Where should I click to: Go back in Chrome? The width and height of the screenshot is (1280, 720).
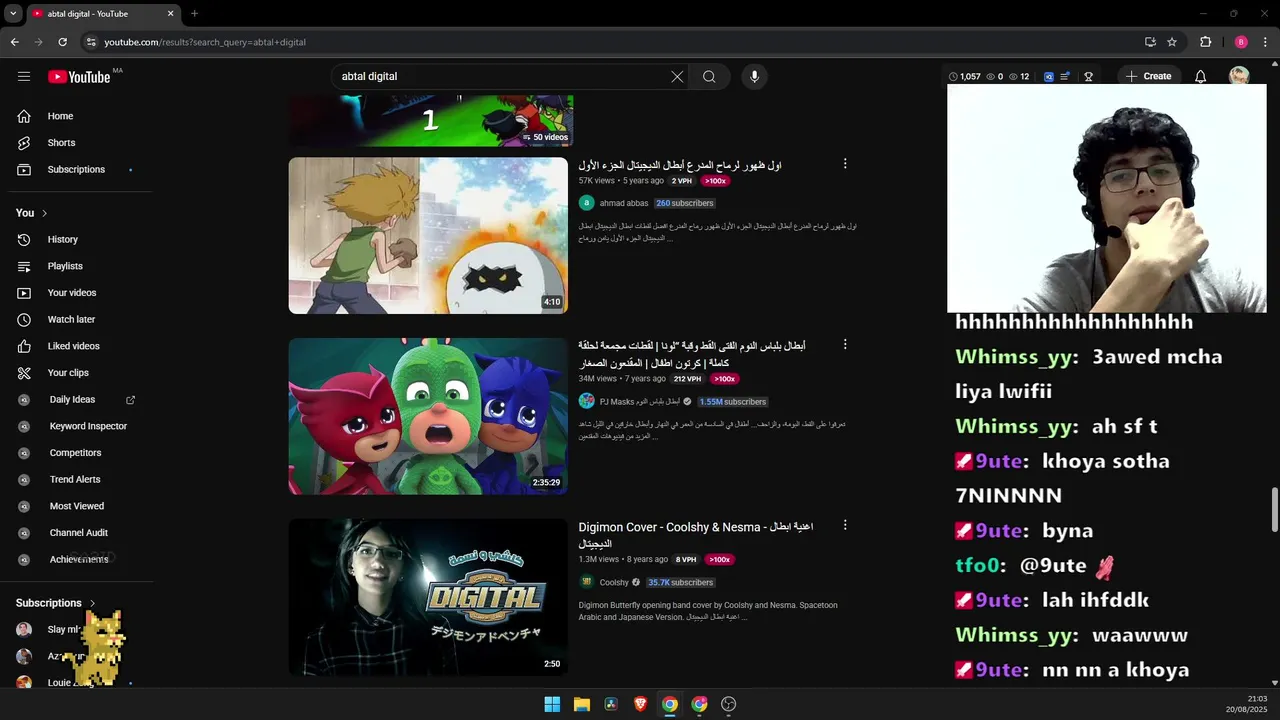(x=14, y=42)
